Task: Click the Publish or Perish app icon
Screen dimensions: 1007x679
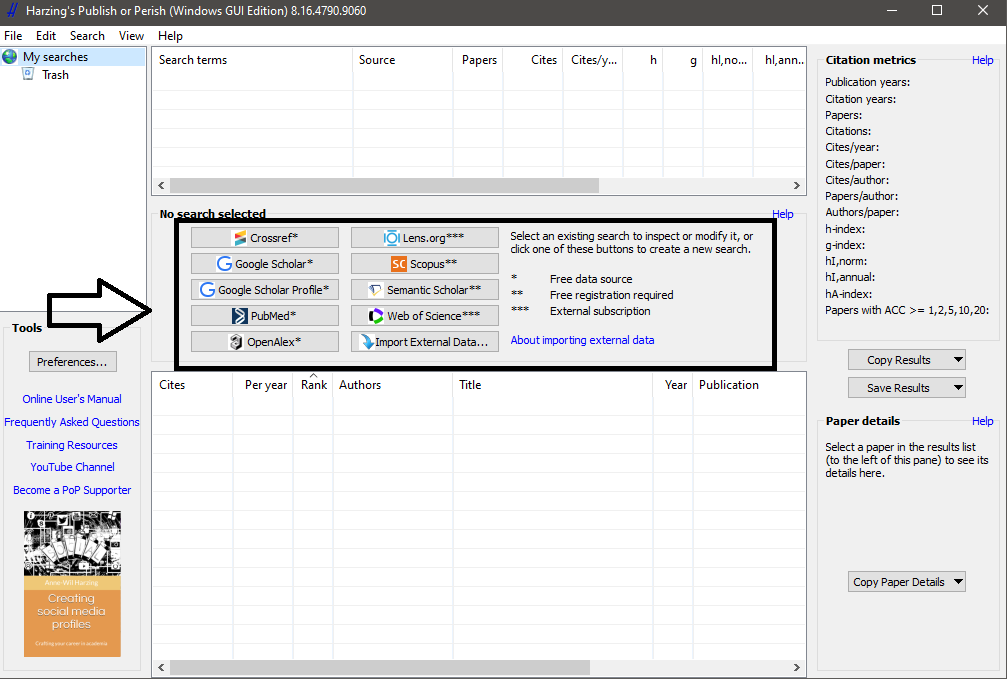Action: click(12, 11)
